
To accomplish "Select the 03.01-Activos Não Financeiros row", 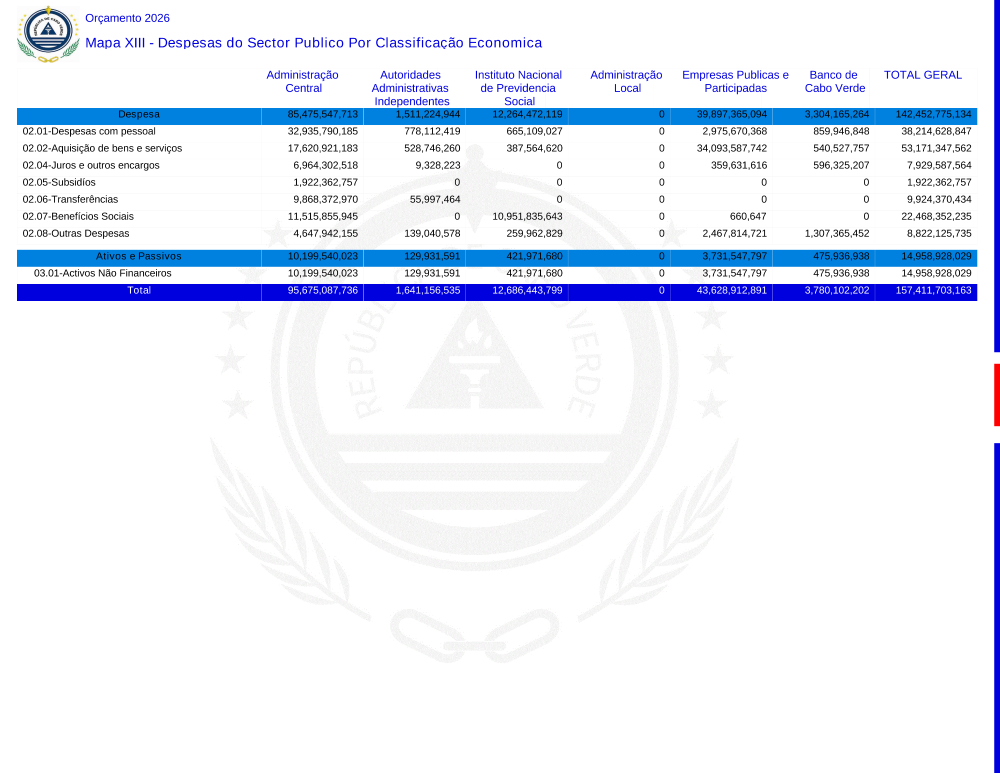I will (102, 273).
